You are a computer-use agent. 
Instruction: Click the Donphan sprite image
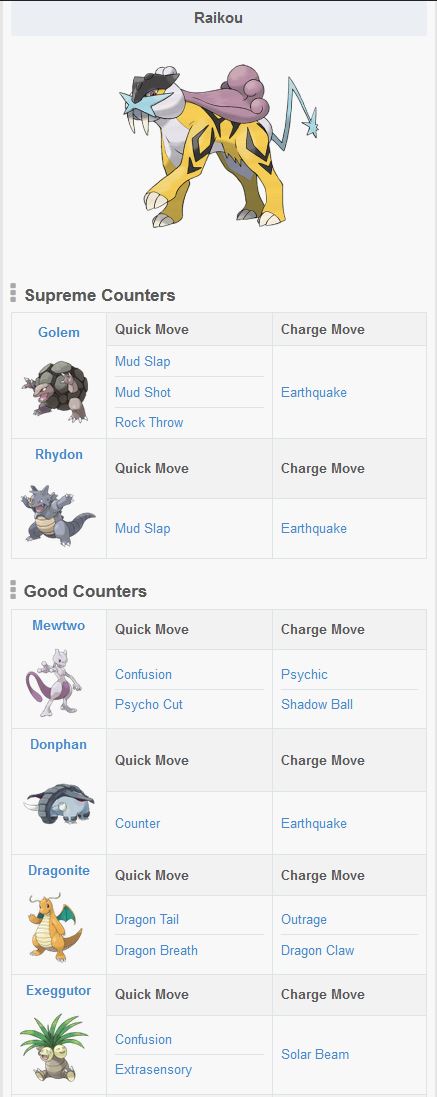pyautogui.click(x=58, y=803)
